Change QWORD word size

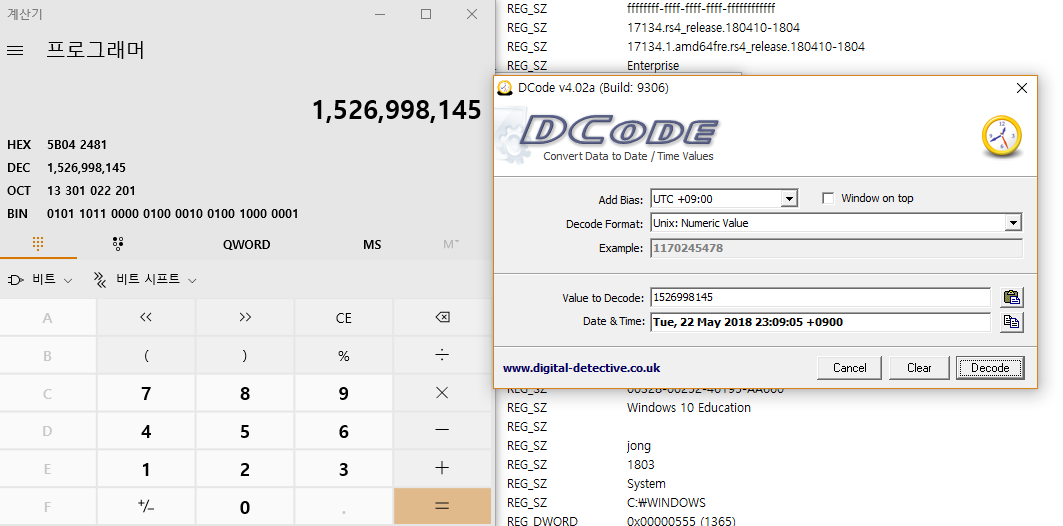coord(246,245)
